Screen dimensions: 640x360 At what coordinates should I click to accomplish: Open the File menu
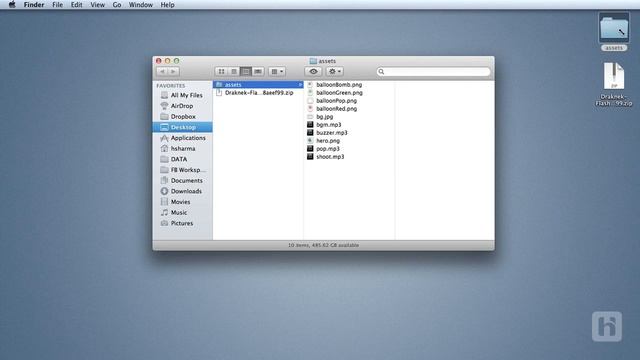click(58, 4)
